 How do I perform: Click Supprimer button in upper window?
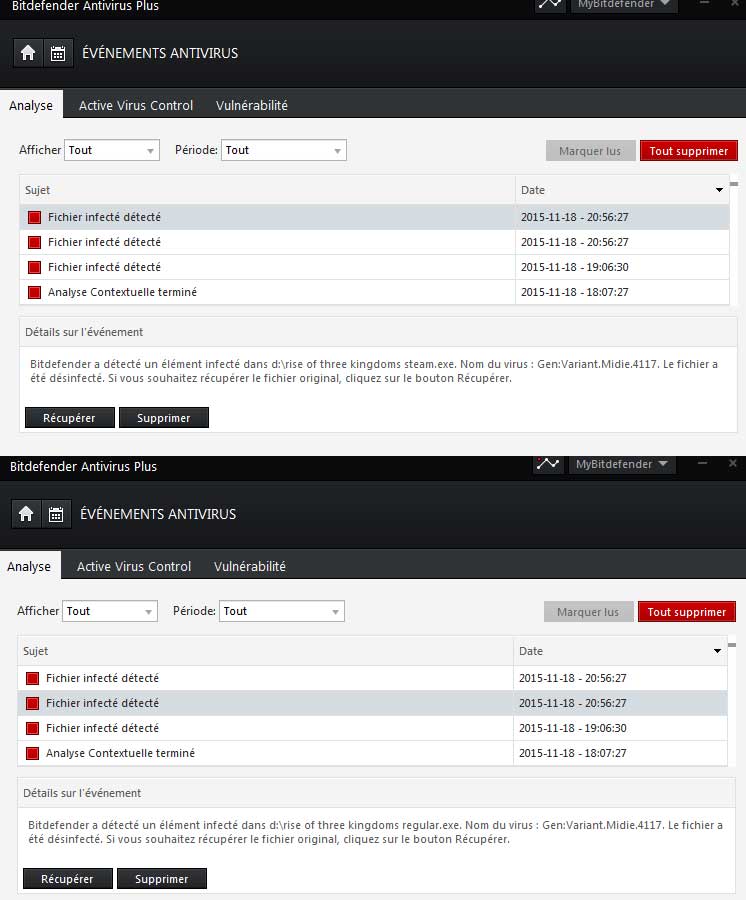[x=164, y=417]
